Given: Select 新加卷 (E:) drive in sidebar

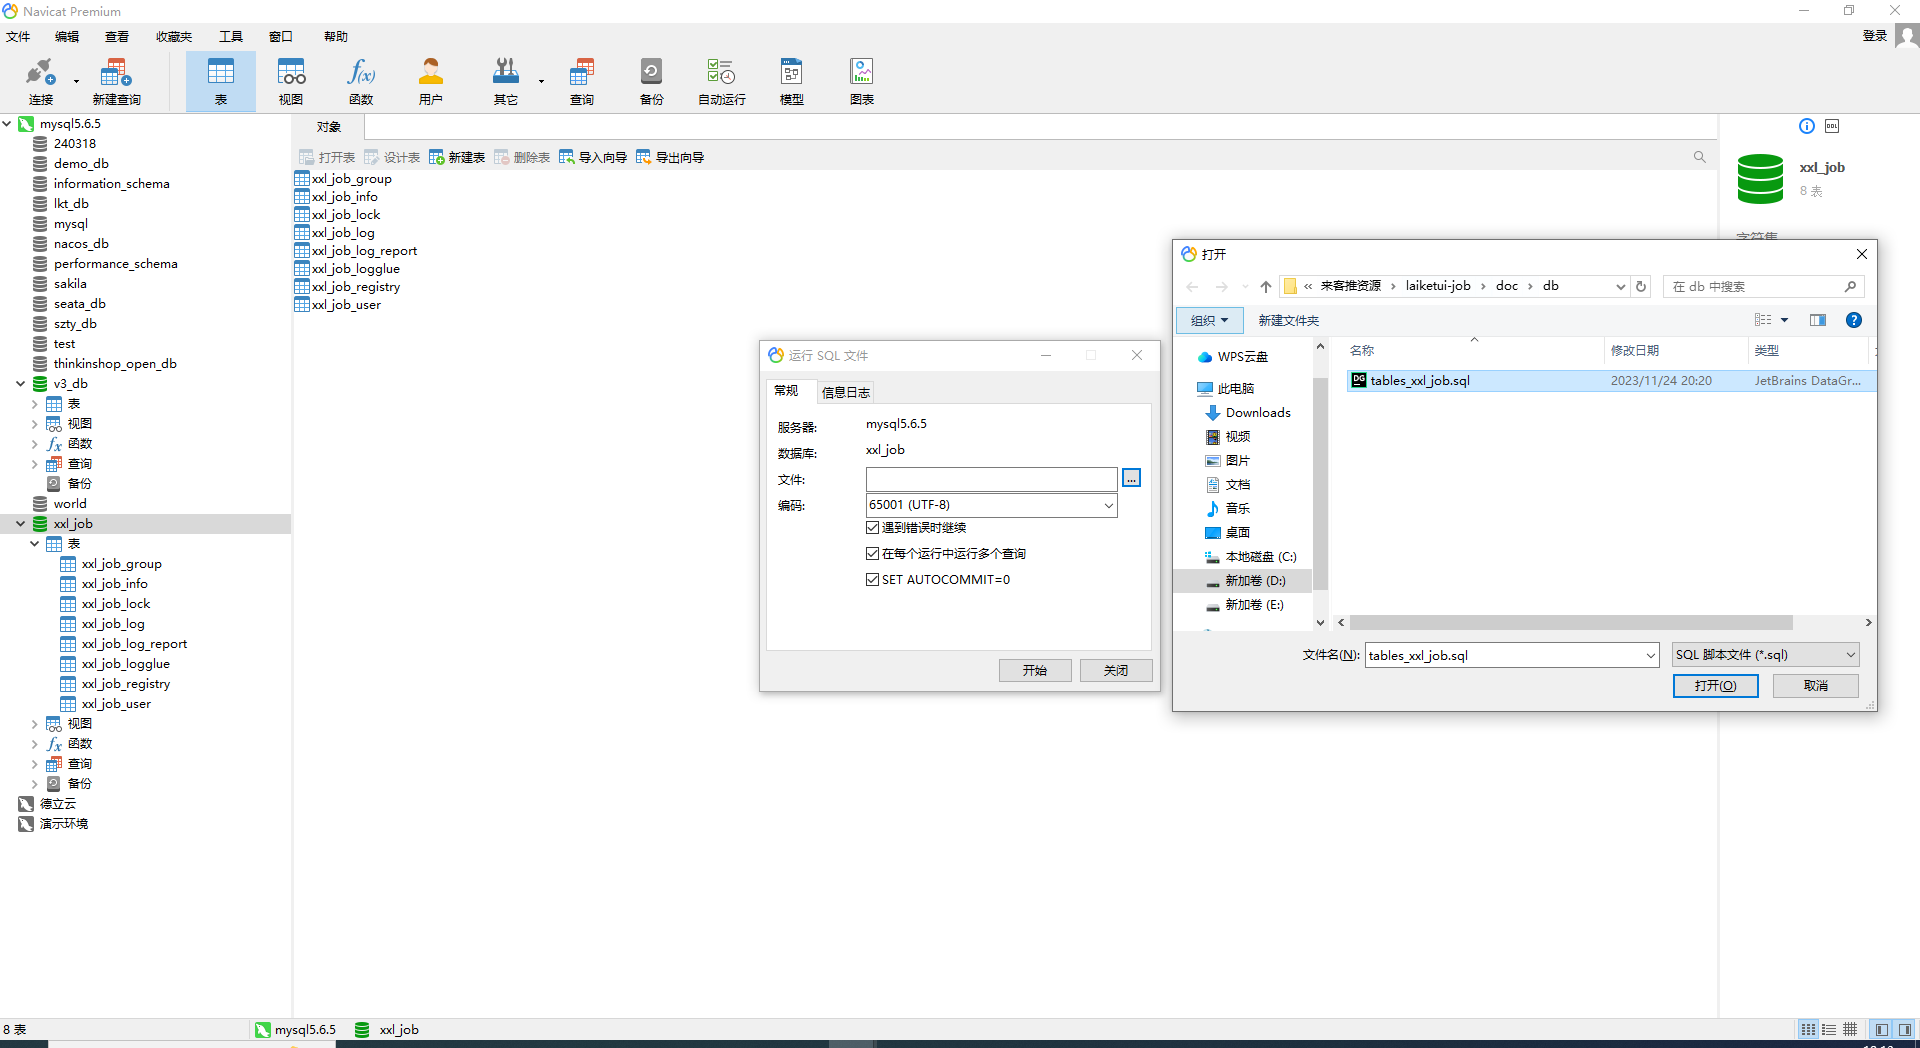Looking at the screenshot, I should tap(1254, 605).
